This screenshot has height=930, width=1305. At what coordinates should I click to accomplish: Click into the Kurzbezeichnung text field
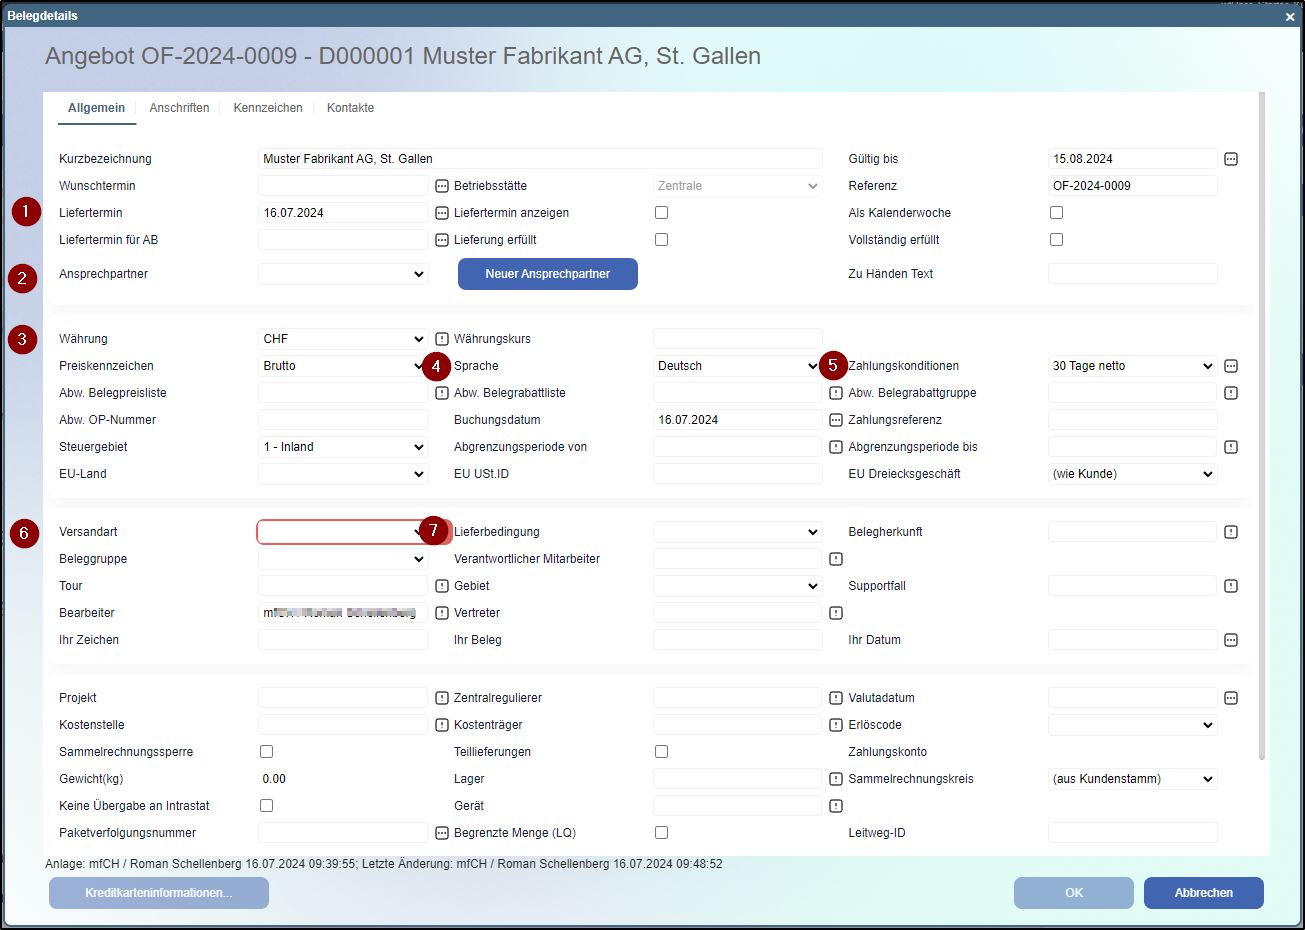tap(540, 159)
